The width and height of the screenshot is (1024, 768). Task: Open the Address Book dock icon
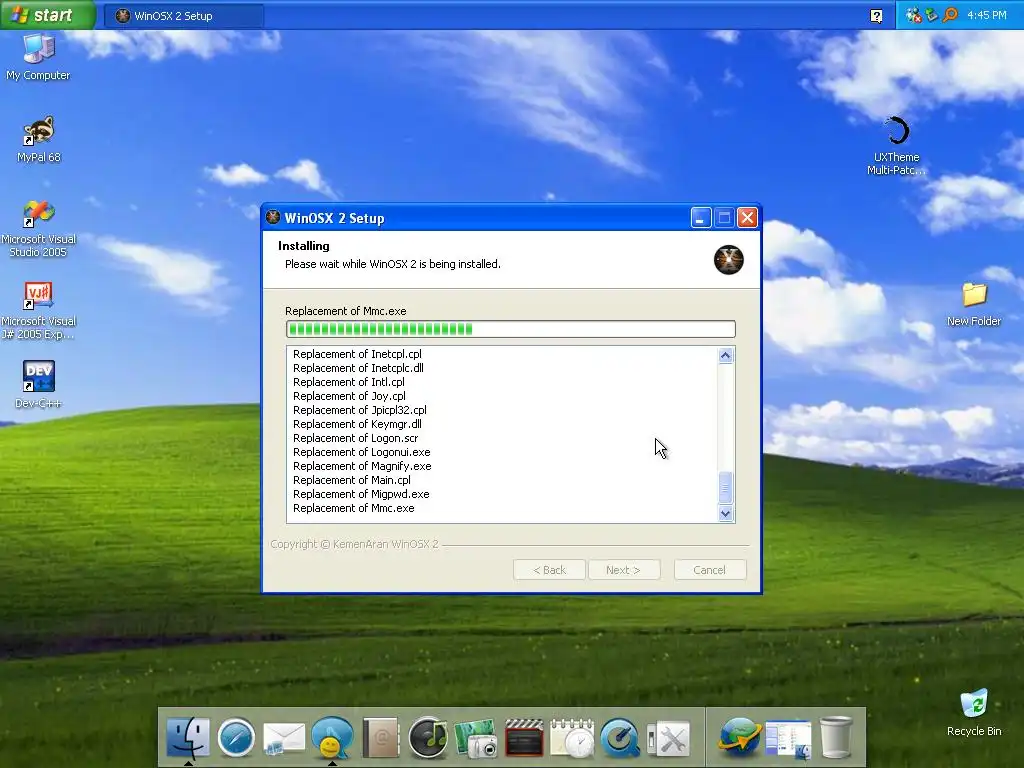tap(380, 738)
